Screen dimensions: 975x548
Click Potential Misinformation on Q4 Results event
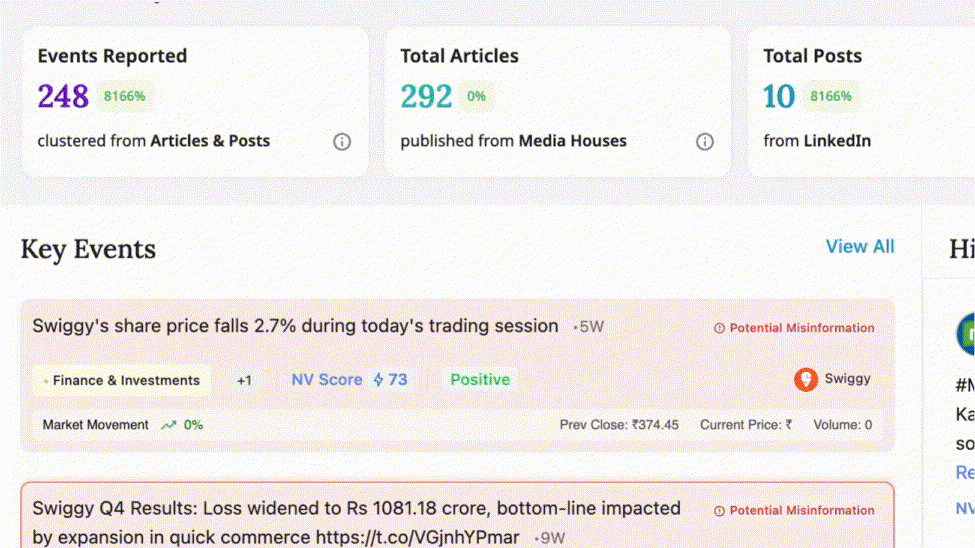tap(802, 511)
